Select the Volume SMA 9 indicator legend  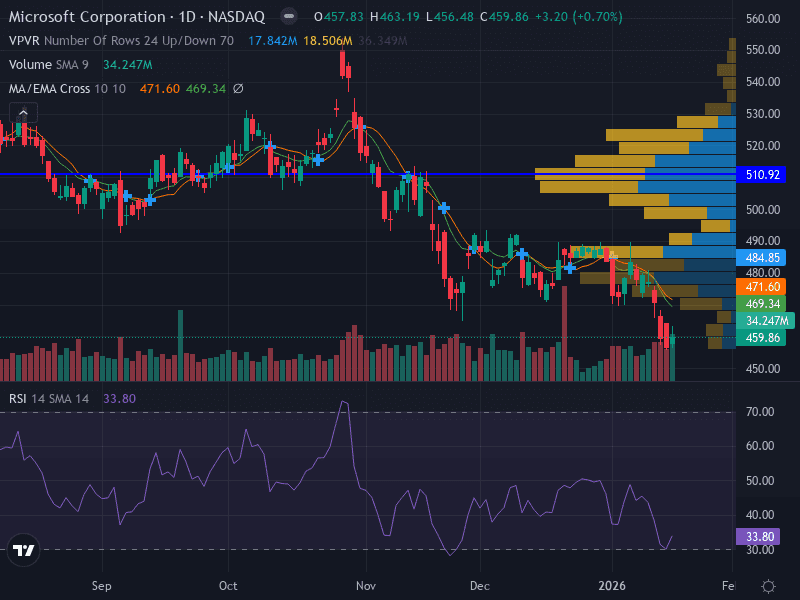[x=48, y=65]
